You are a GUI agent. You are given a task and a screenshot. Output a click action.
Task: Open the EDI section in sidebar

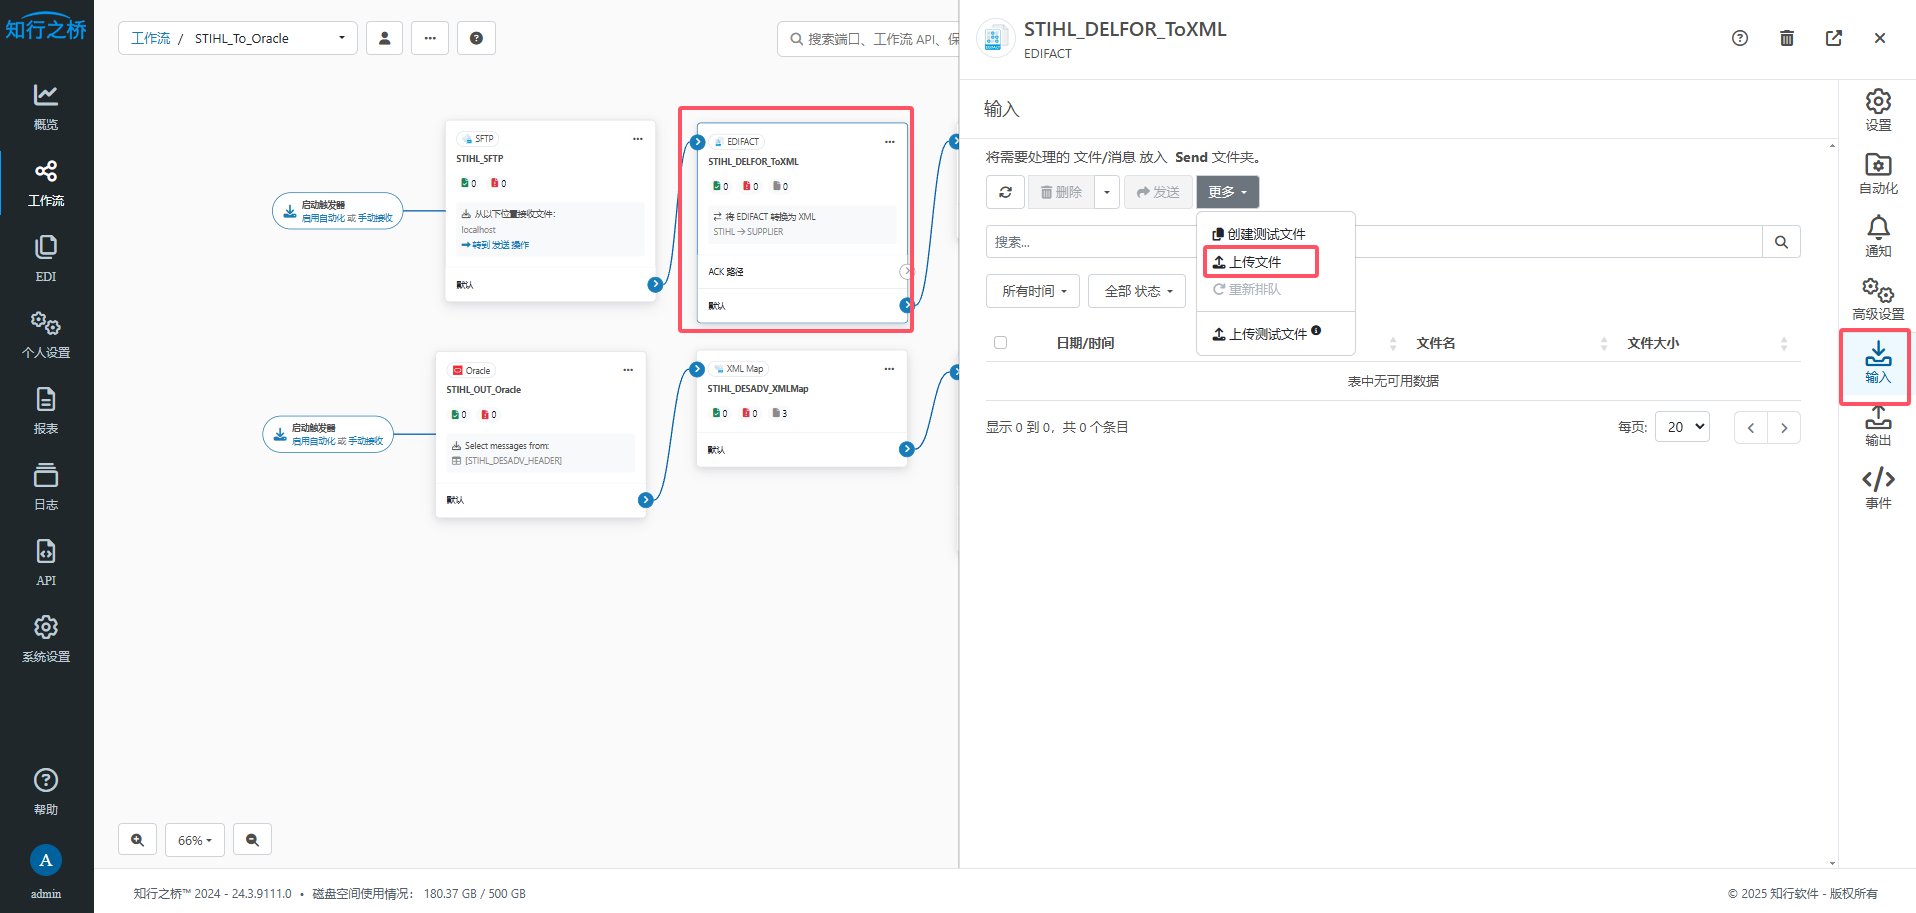click(x=46, y=258)
